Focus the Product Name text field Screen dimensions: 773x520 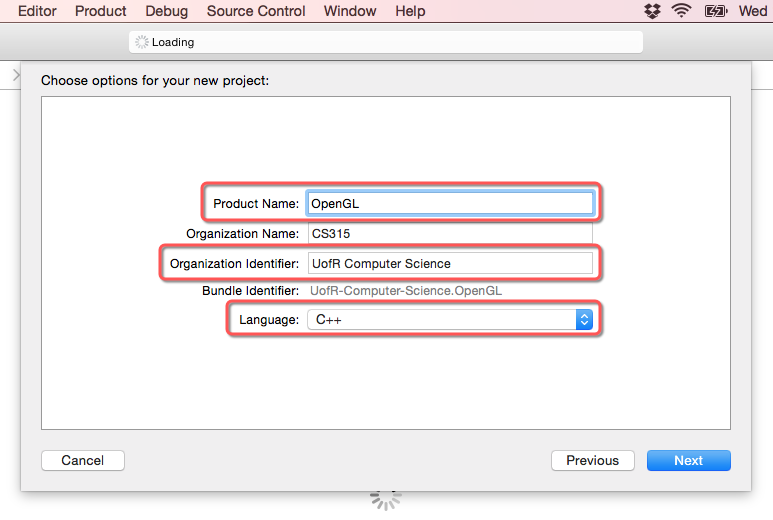(450, 203)
